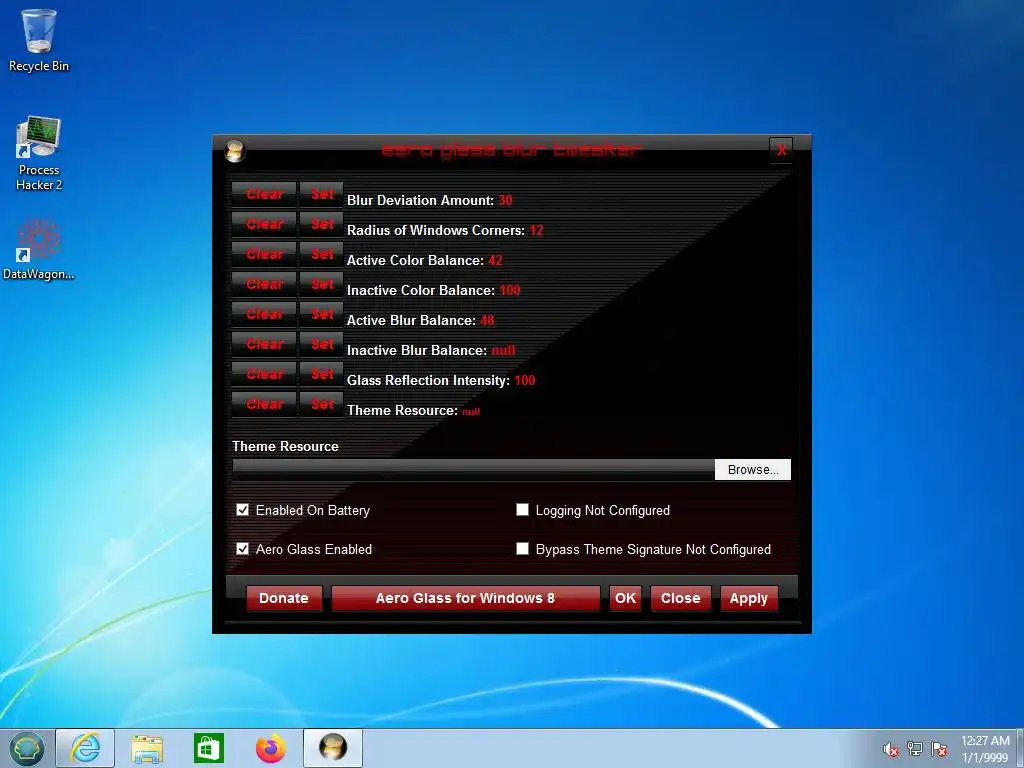The height and width of the screenshot is (768, 1024).
Task: Click the Theme Resource path field
Action: [473, 470]
